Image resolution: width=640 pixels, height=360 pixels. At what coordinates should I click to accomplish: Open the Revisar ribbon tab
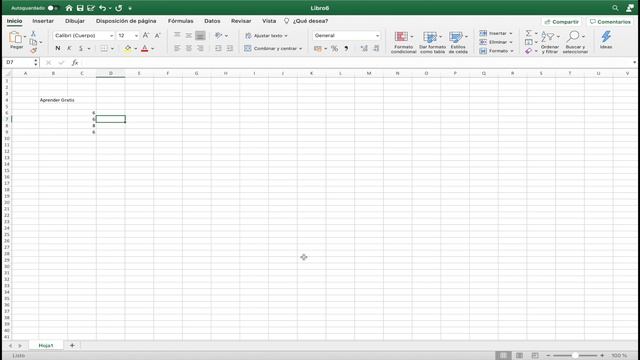pos(241,21)
